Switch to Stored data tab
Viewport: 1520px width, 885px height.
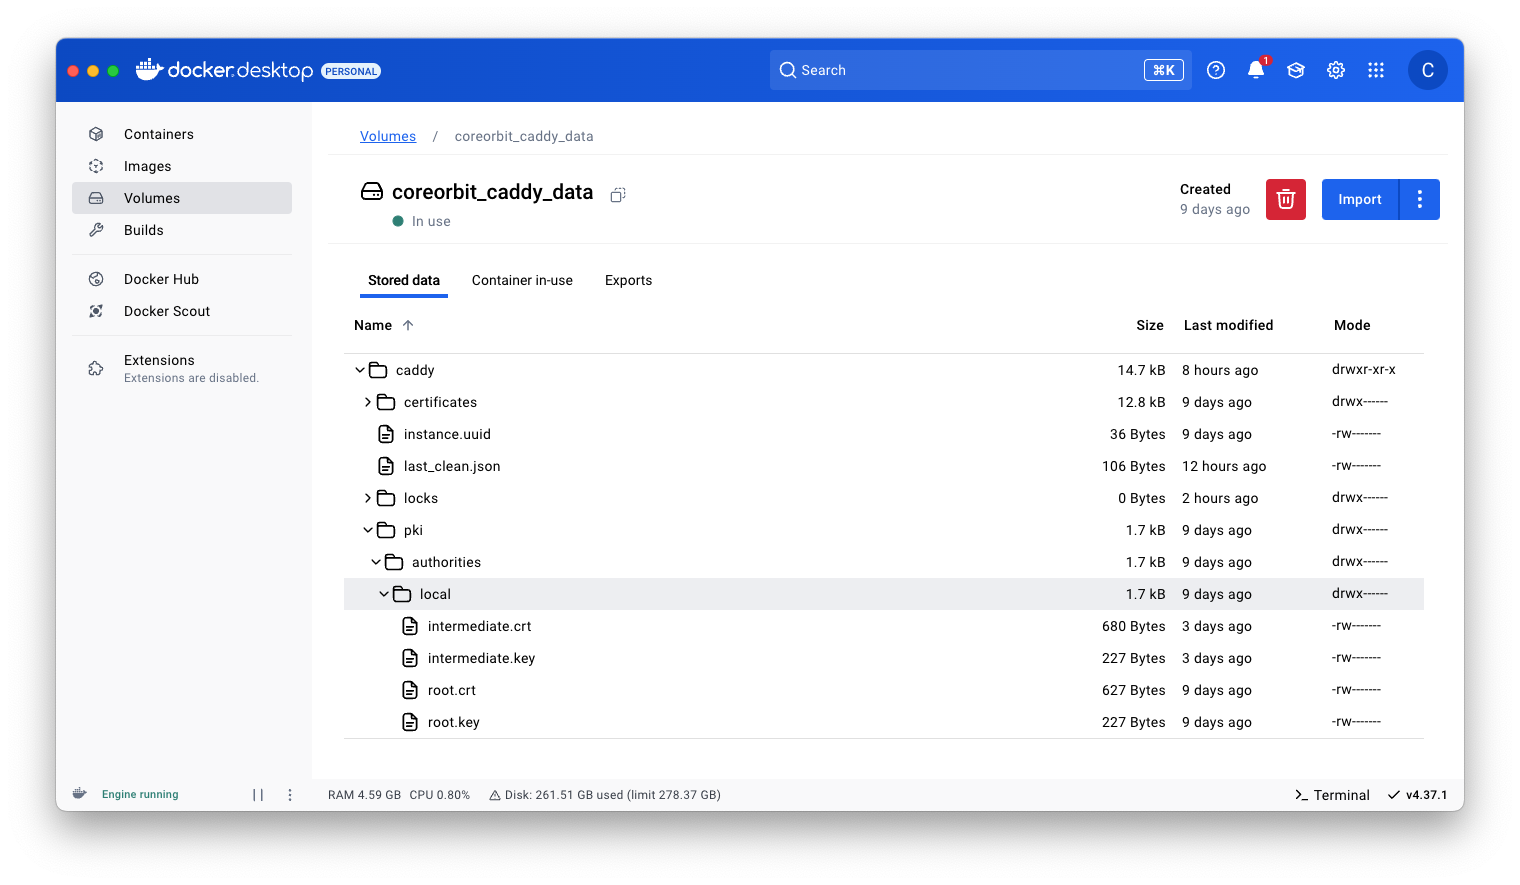[x=404, y=280]
